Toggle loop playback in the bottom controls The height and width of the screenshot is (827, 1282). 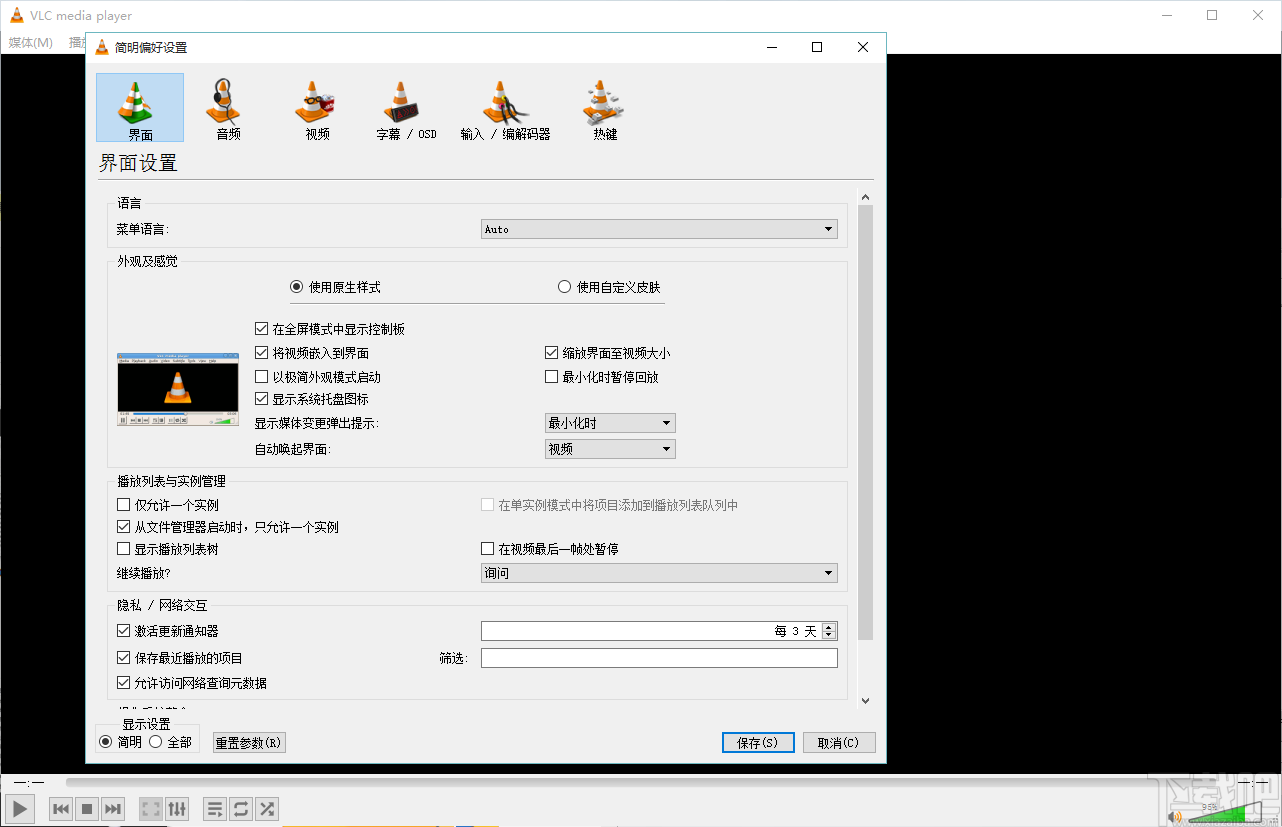[x=240, y=809]
